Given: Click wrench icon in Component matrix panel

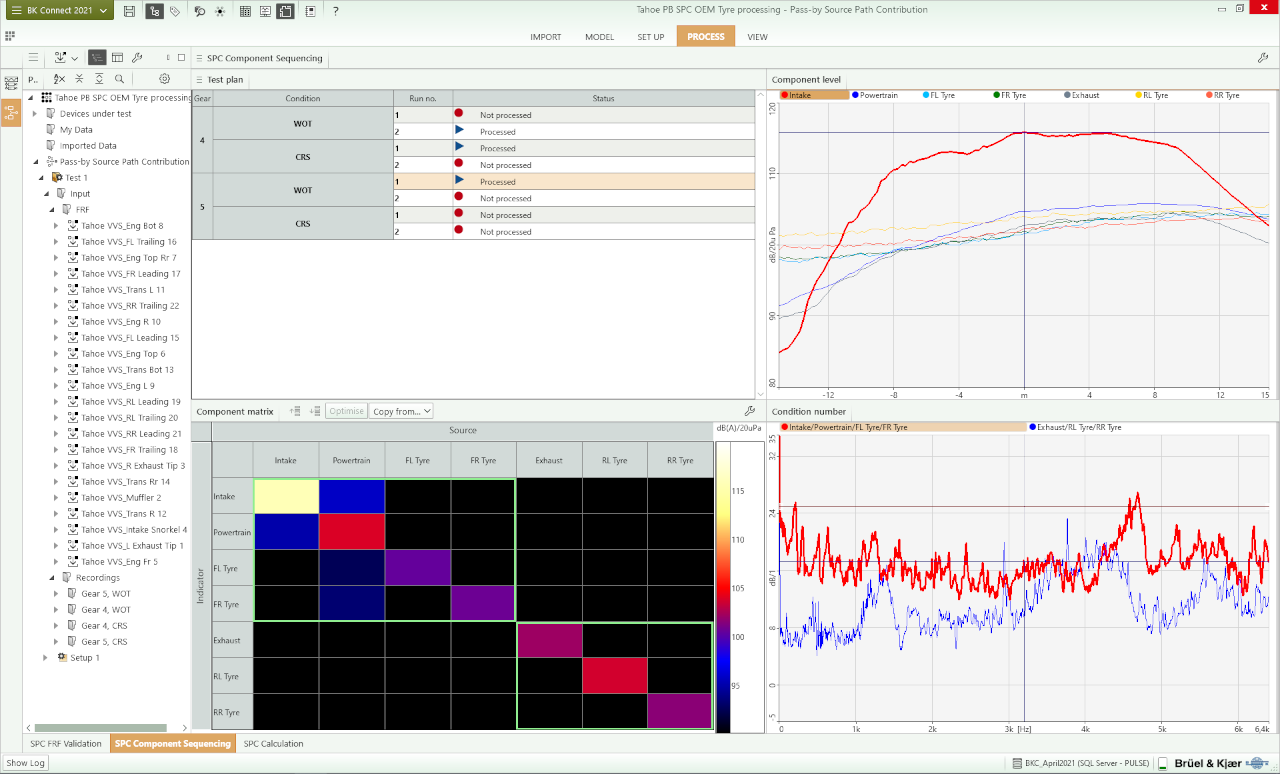Looking at the screenshot, I should coord(750,411).
